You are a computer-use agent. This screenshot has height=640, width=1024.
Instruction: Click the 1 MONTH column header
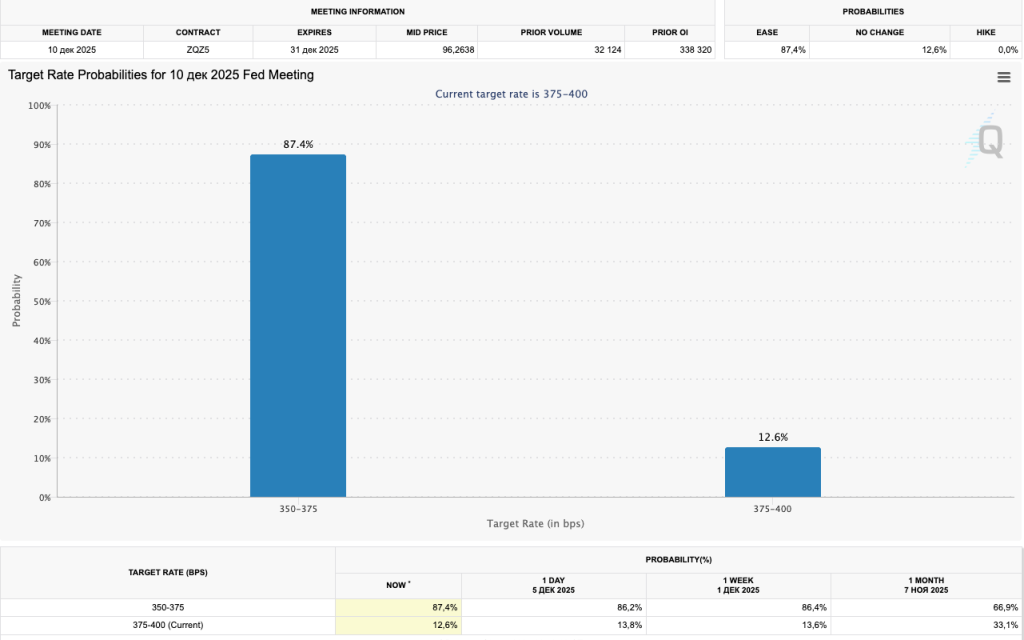click(x=925, y=585)
